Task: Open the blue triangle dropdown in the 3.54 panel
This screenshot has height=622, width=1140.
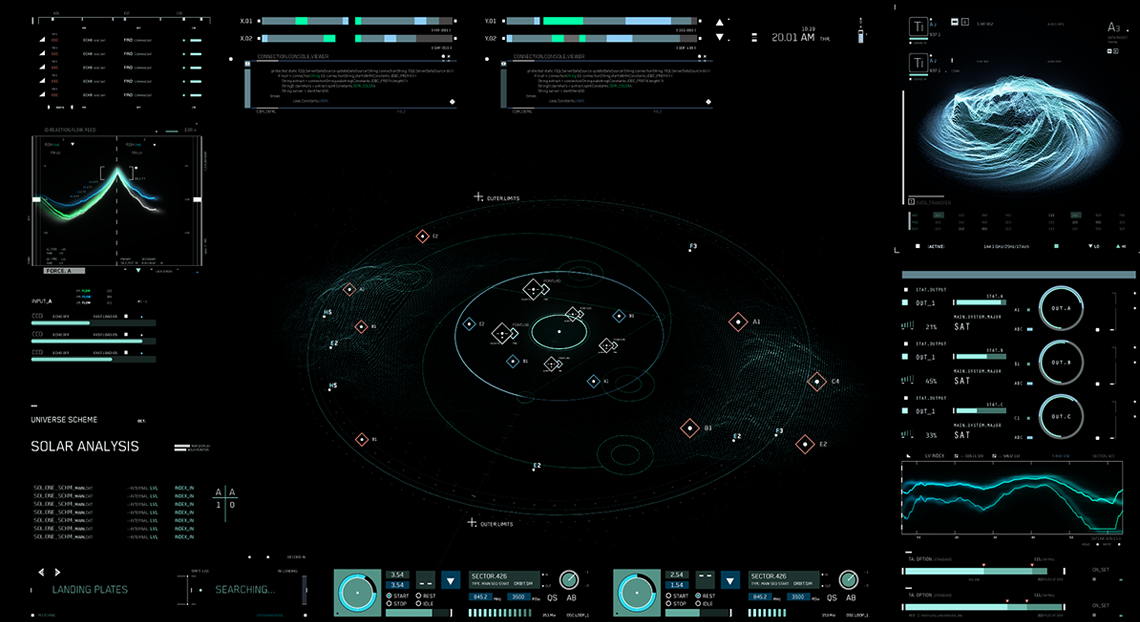Action: pos(450,581)
